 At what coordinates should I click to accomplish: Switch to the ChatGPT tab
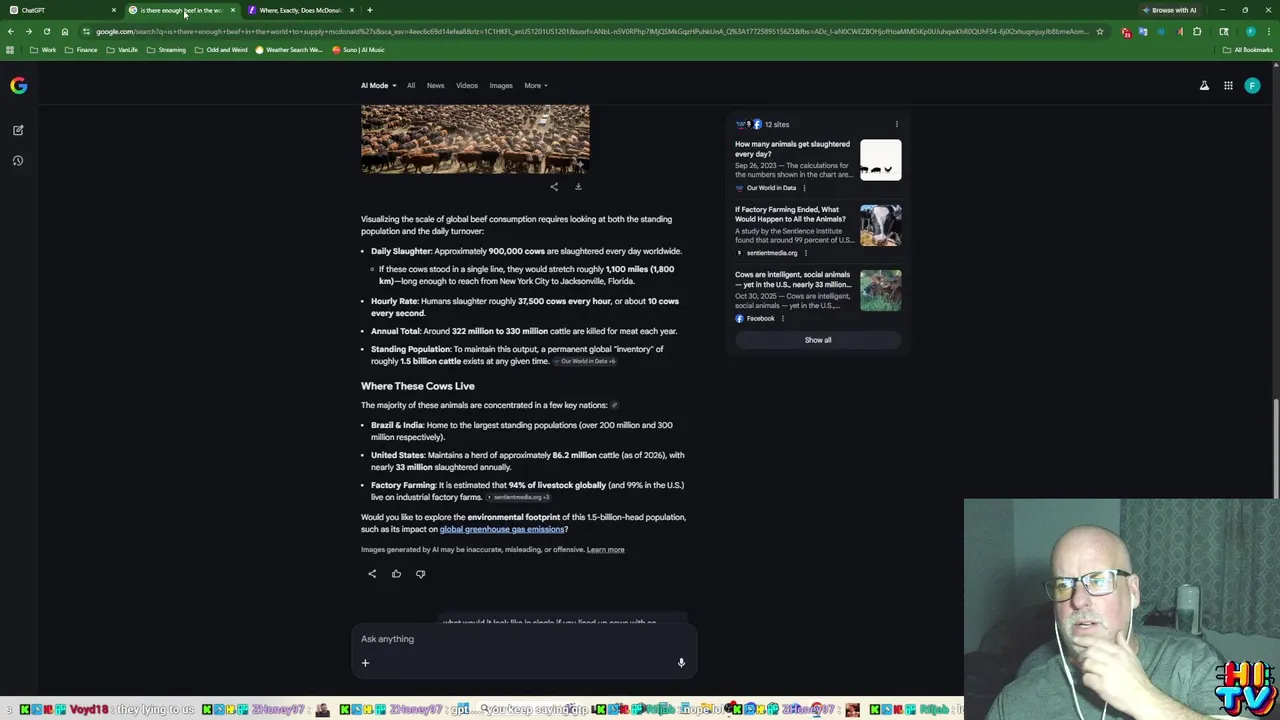(60, 10)
